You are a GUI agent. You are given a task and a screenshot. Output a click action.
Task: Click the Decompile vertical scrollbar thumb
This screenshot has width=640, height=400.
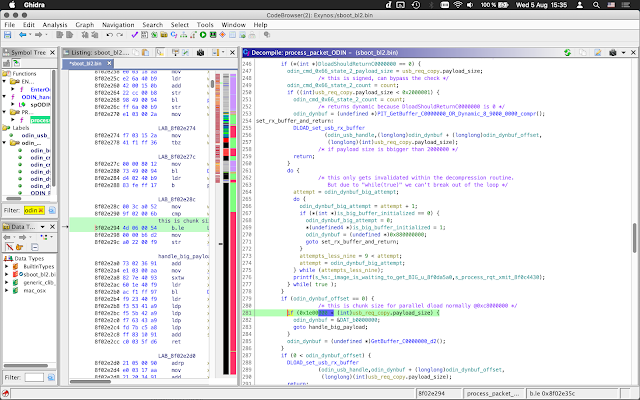635,238
